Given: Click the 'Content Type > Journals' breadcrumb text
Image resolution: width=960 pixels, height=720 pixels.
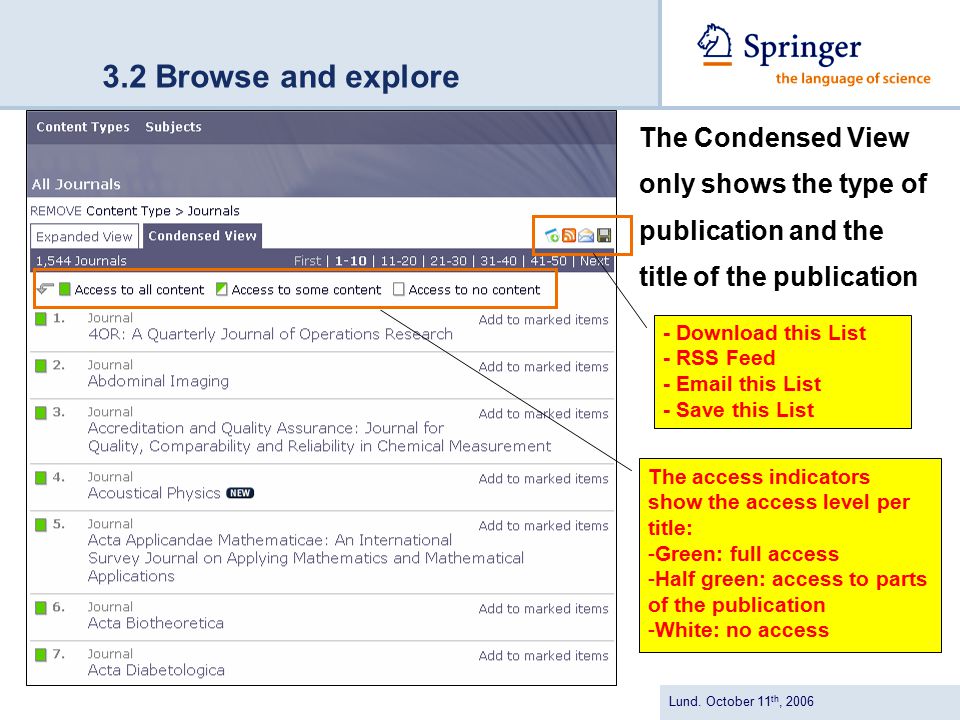Looking at the screenshot, I should (163, 211).
